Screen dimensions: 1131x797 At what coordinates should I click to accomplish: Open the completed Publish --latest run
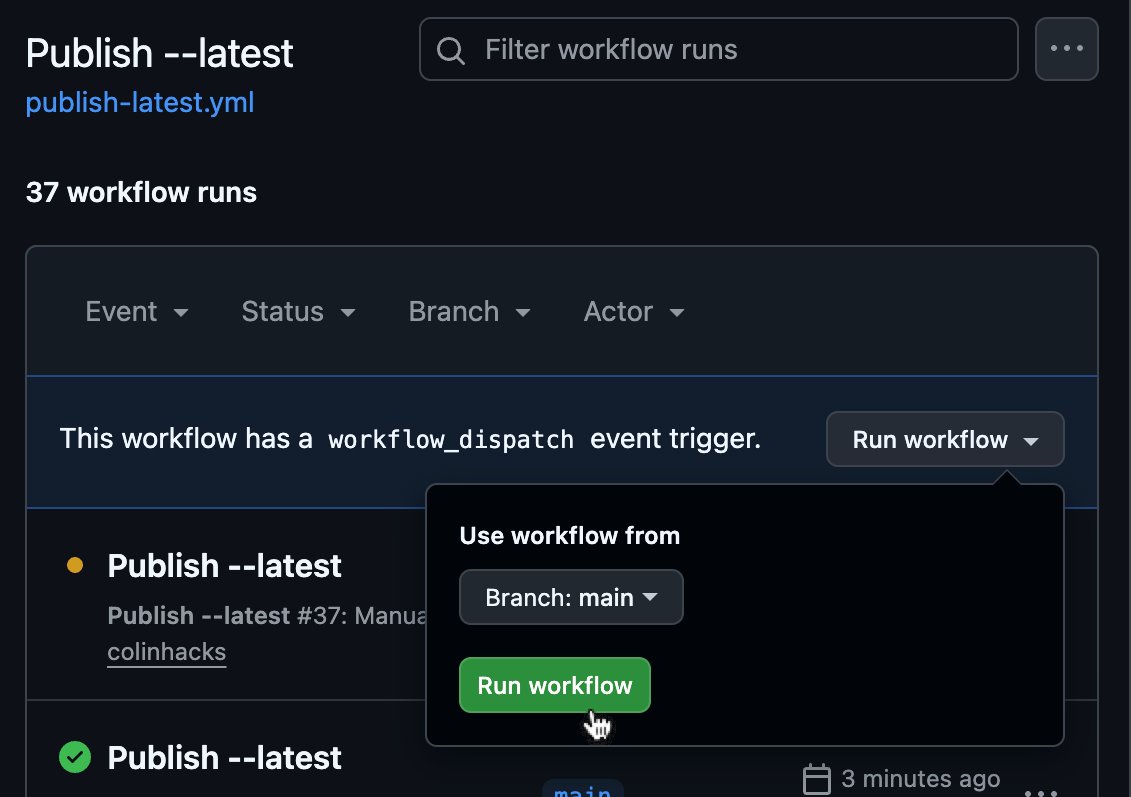[224, 757]
